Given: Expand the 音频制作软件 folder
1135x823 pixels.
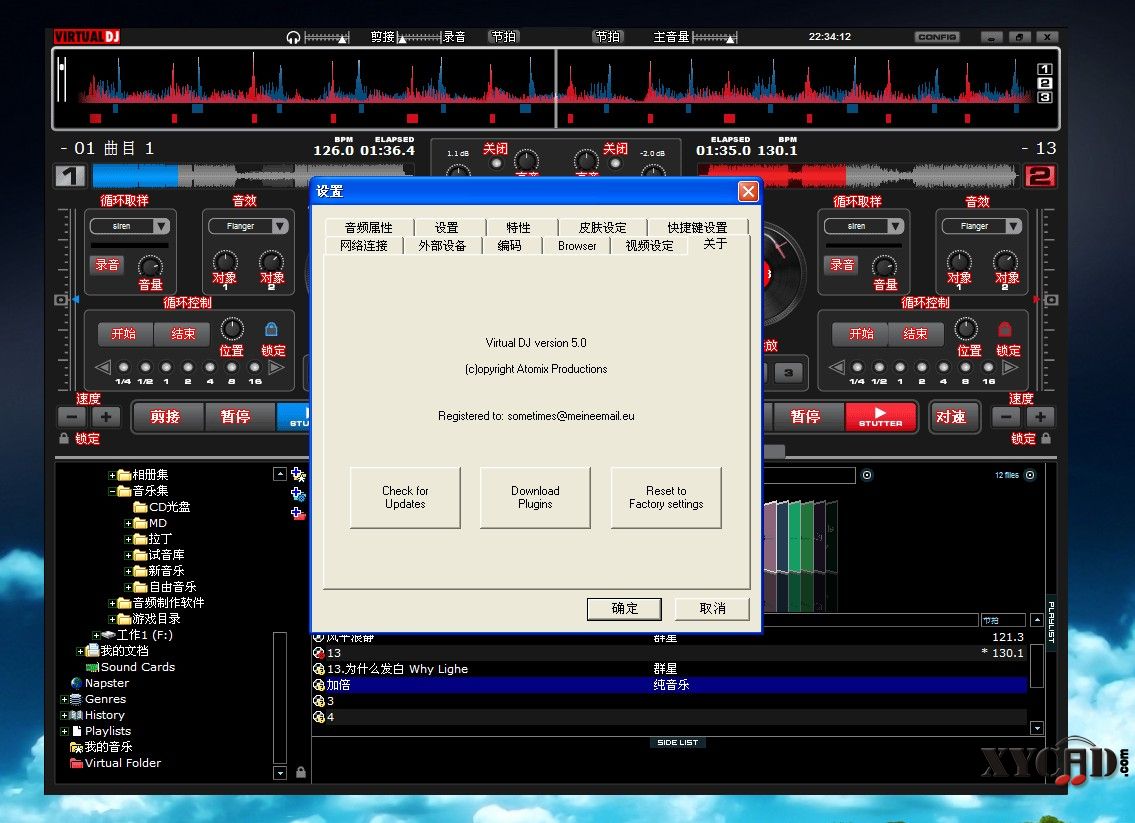Looking at the screenshot, I should (112, 603).
